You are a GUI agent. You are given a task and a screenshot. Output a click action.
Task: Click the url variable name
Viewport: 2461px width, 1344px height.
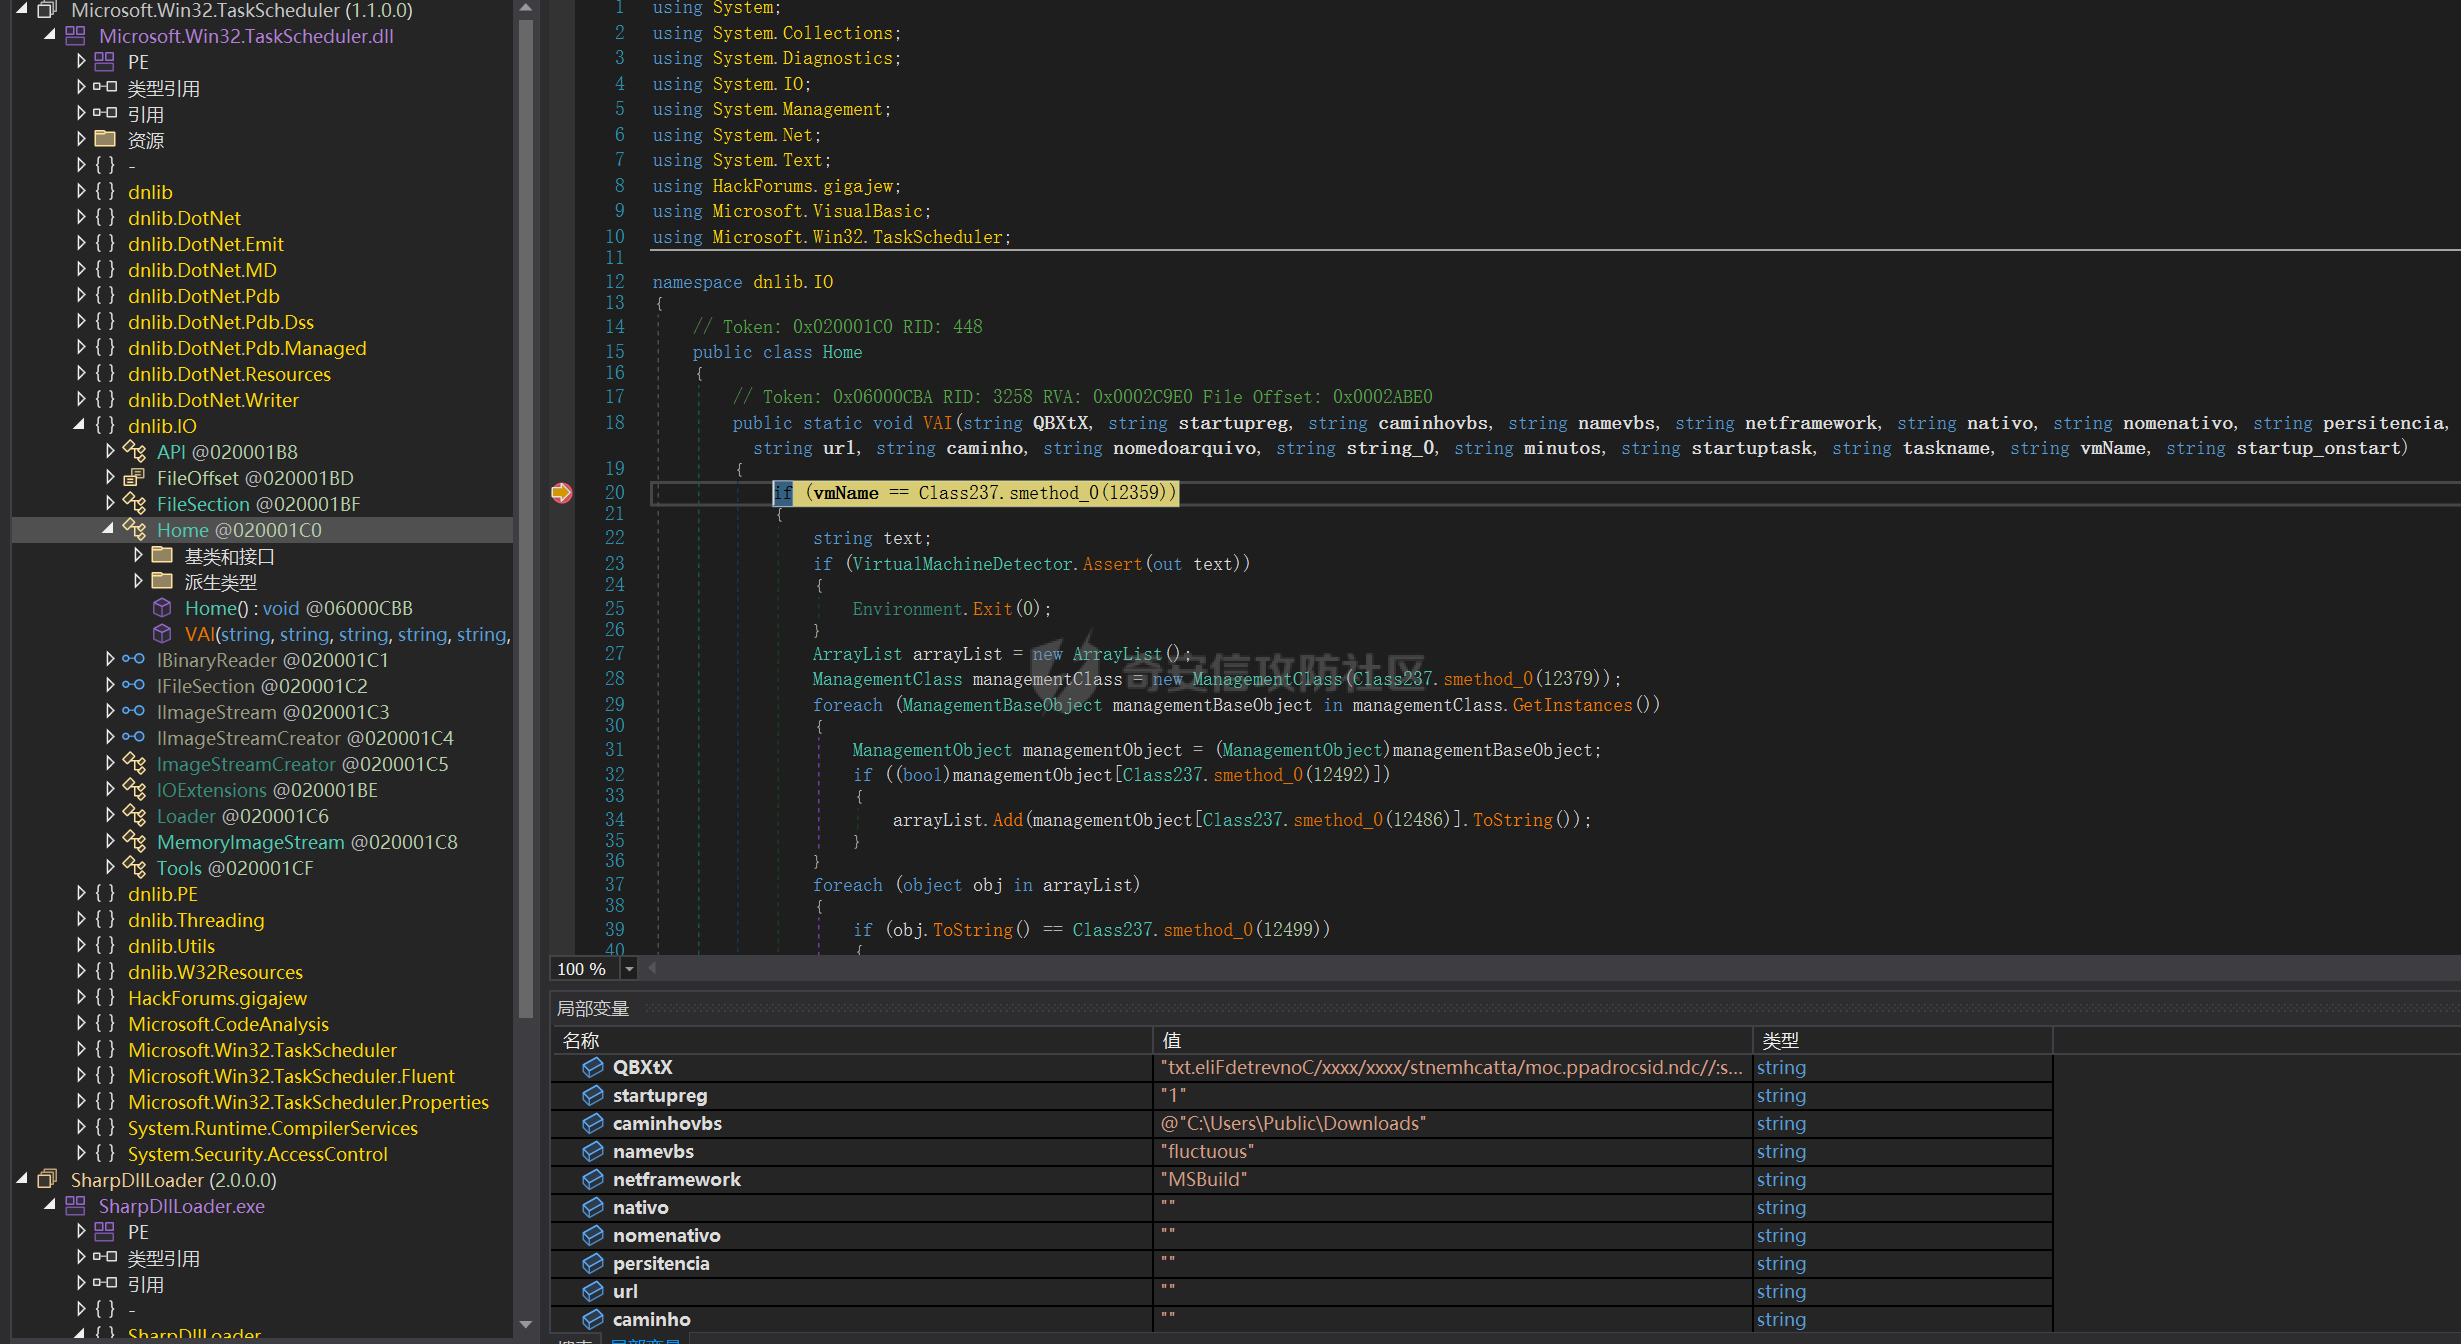(x=625, y=1291)
